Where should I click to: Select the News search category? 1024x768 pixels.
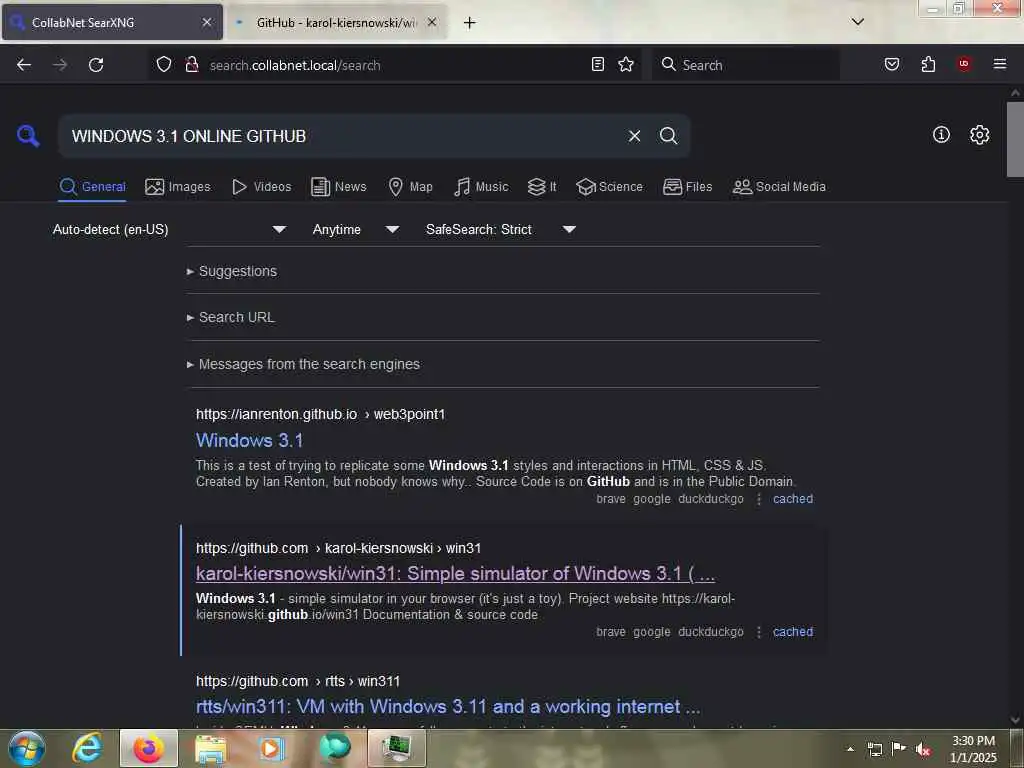coord(338,187)
